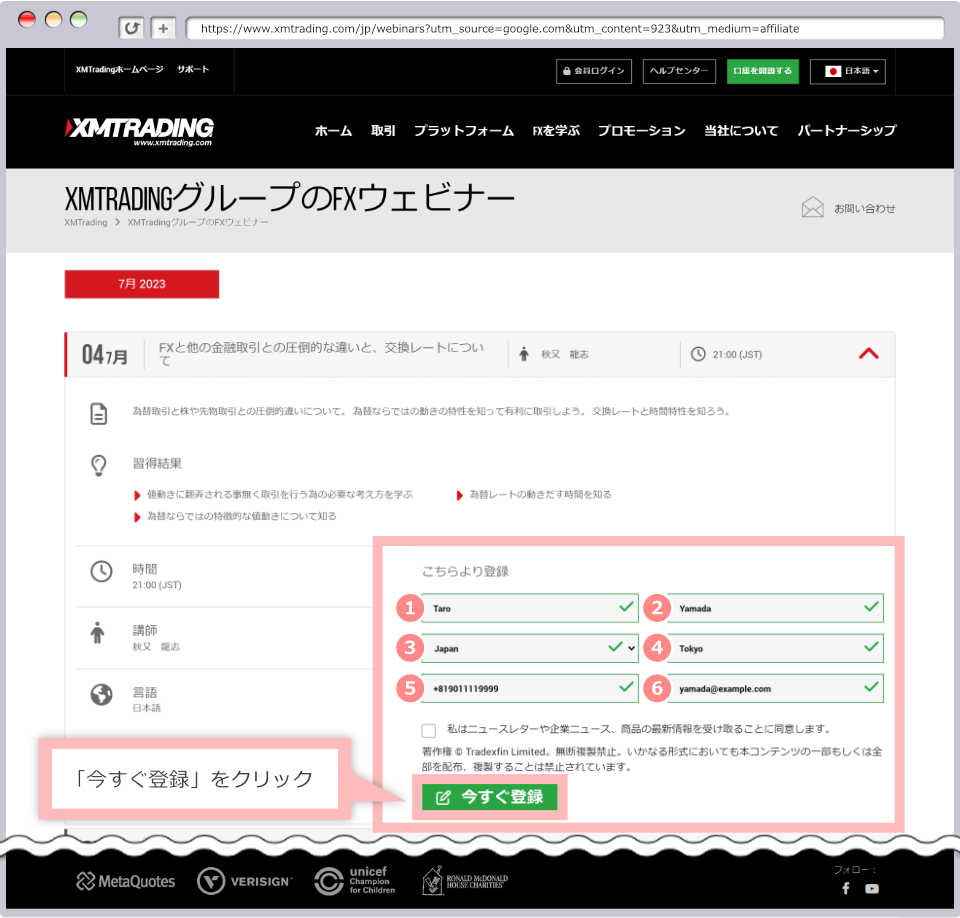Click the XMTrading breadcrumb link

pos(85,222)
